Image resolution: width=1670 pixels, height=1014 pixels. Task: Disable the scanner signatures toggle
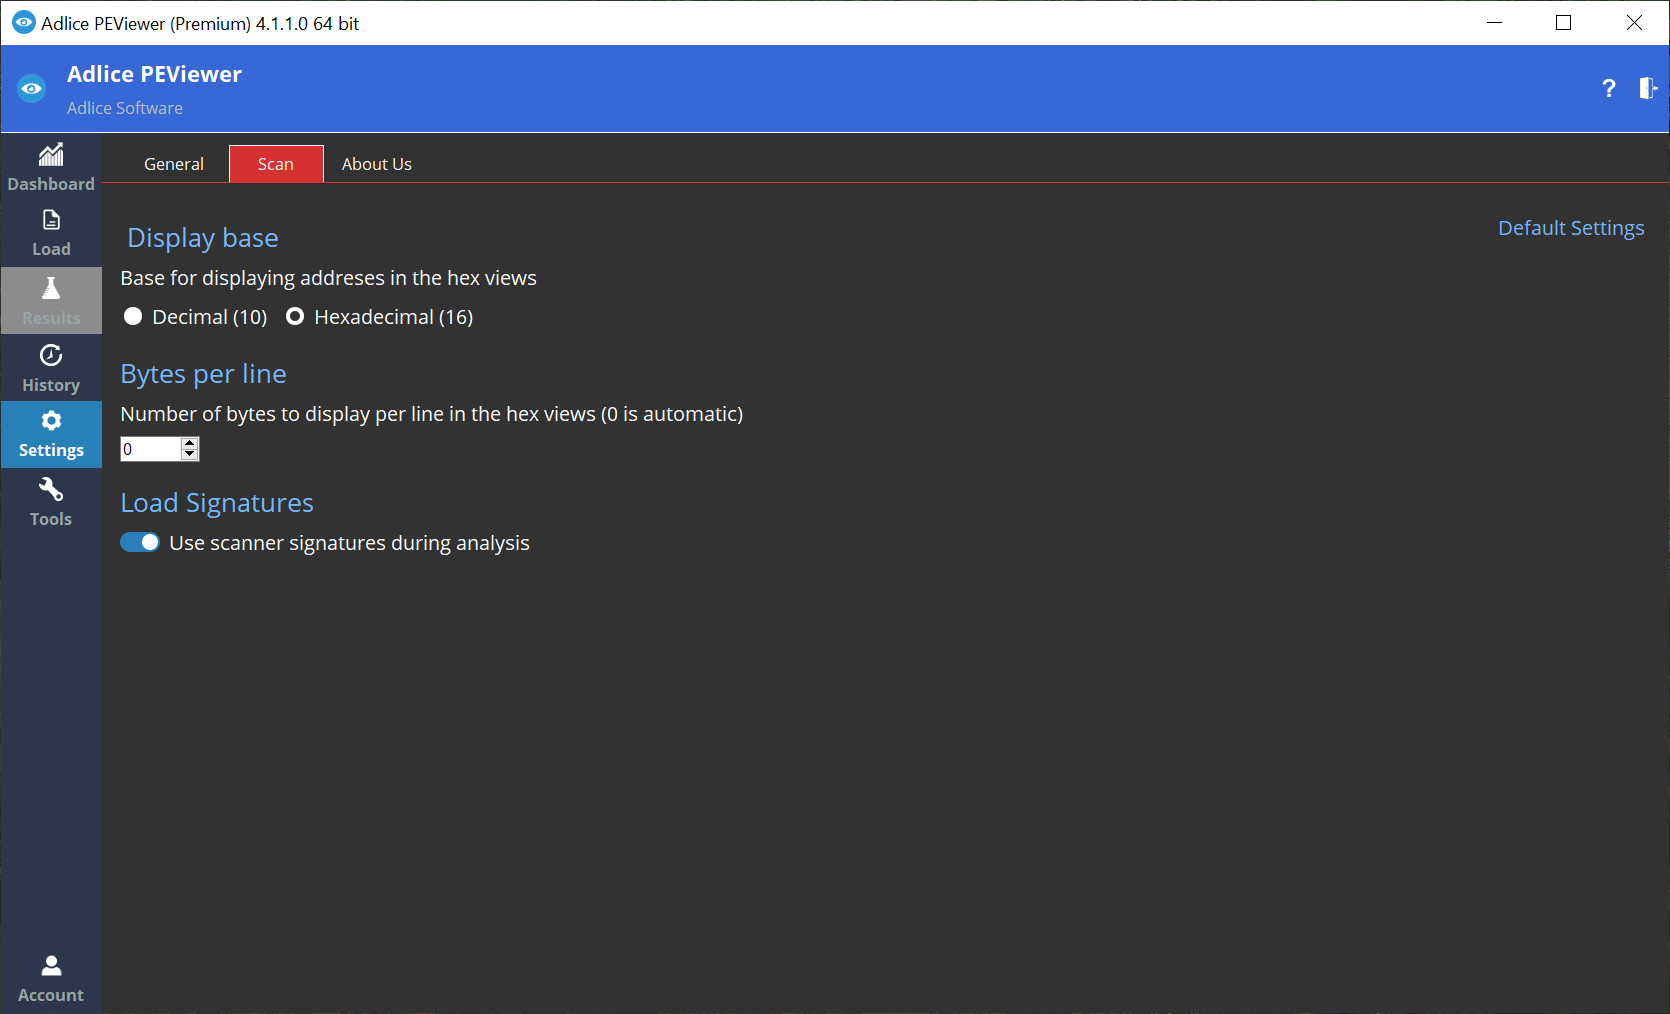[140, 542]
